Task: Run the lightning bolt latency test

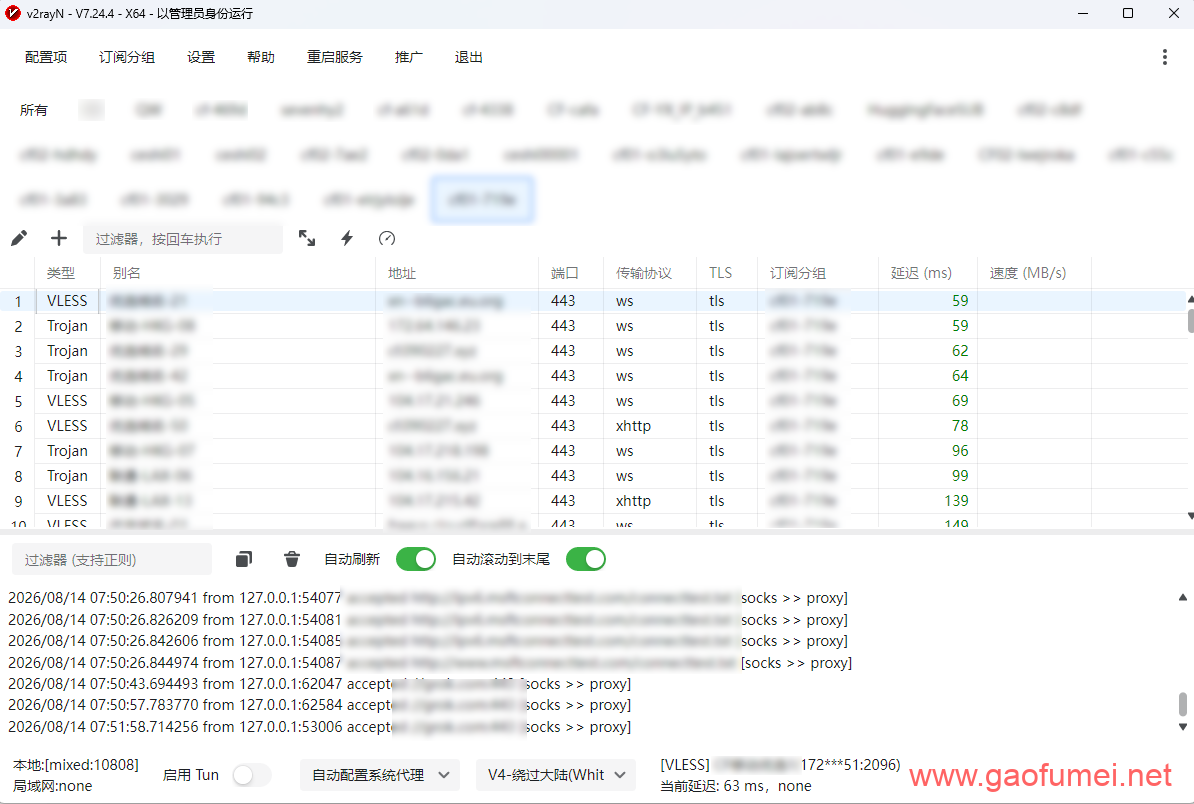Action: pyautogui.click(x=347, y=238)
